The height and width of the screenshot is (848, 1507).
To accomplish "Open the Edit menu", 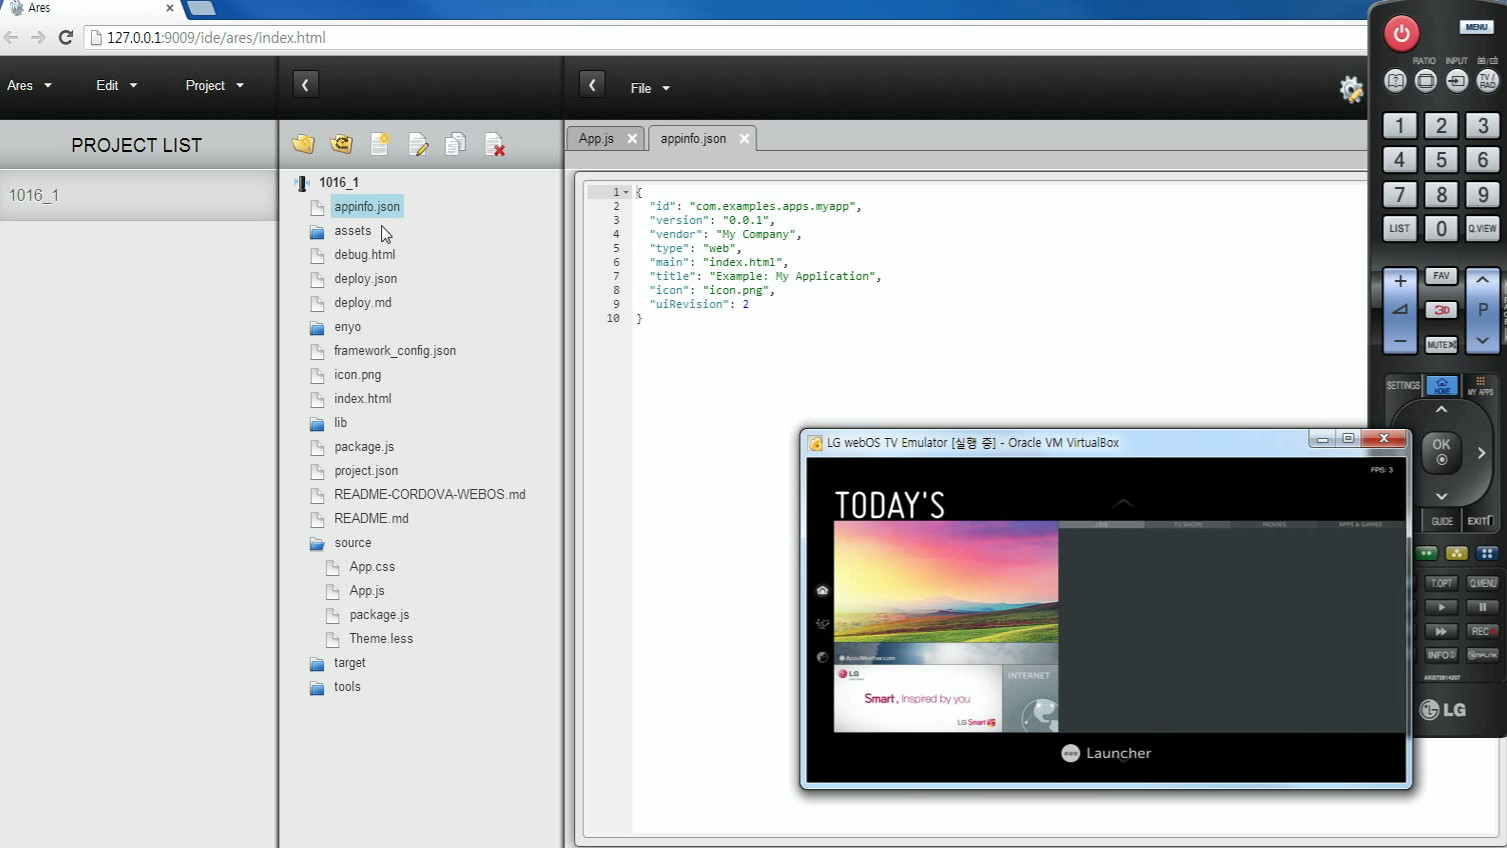I will tap(116, 86).
